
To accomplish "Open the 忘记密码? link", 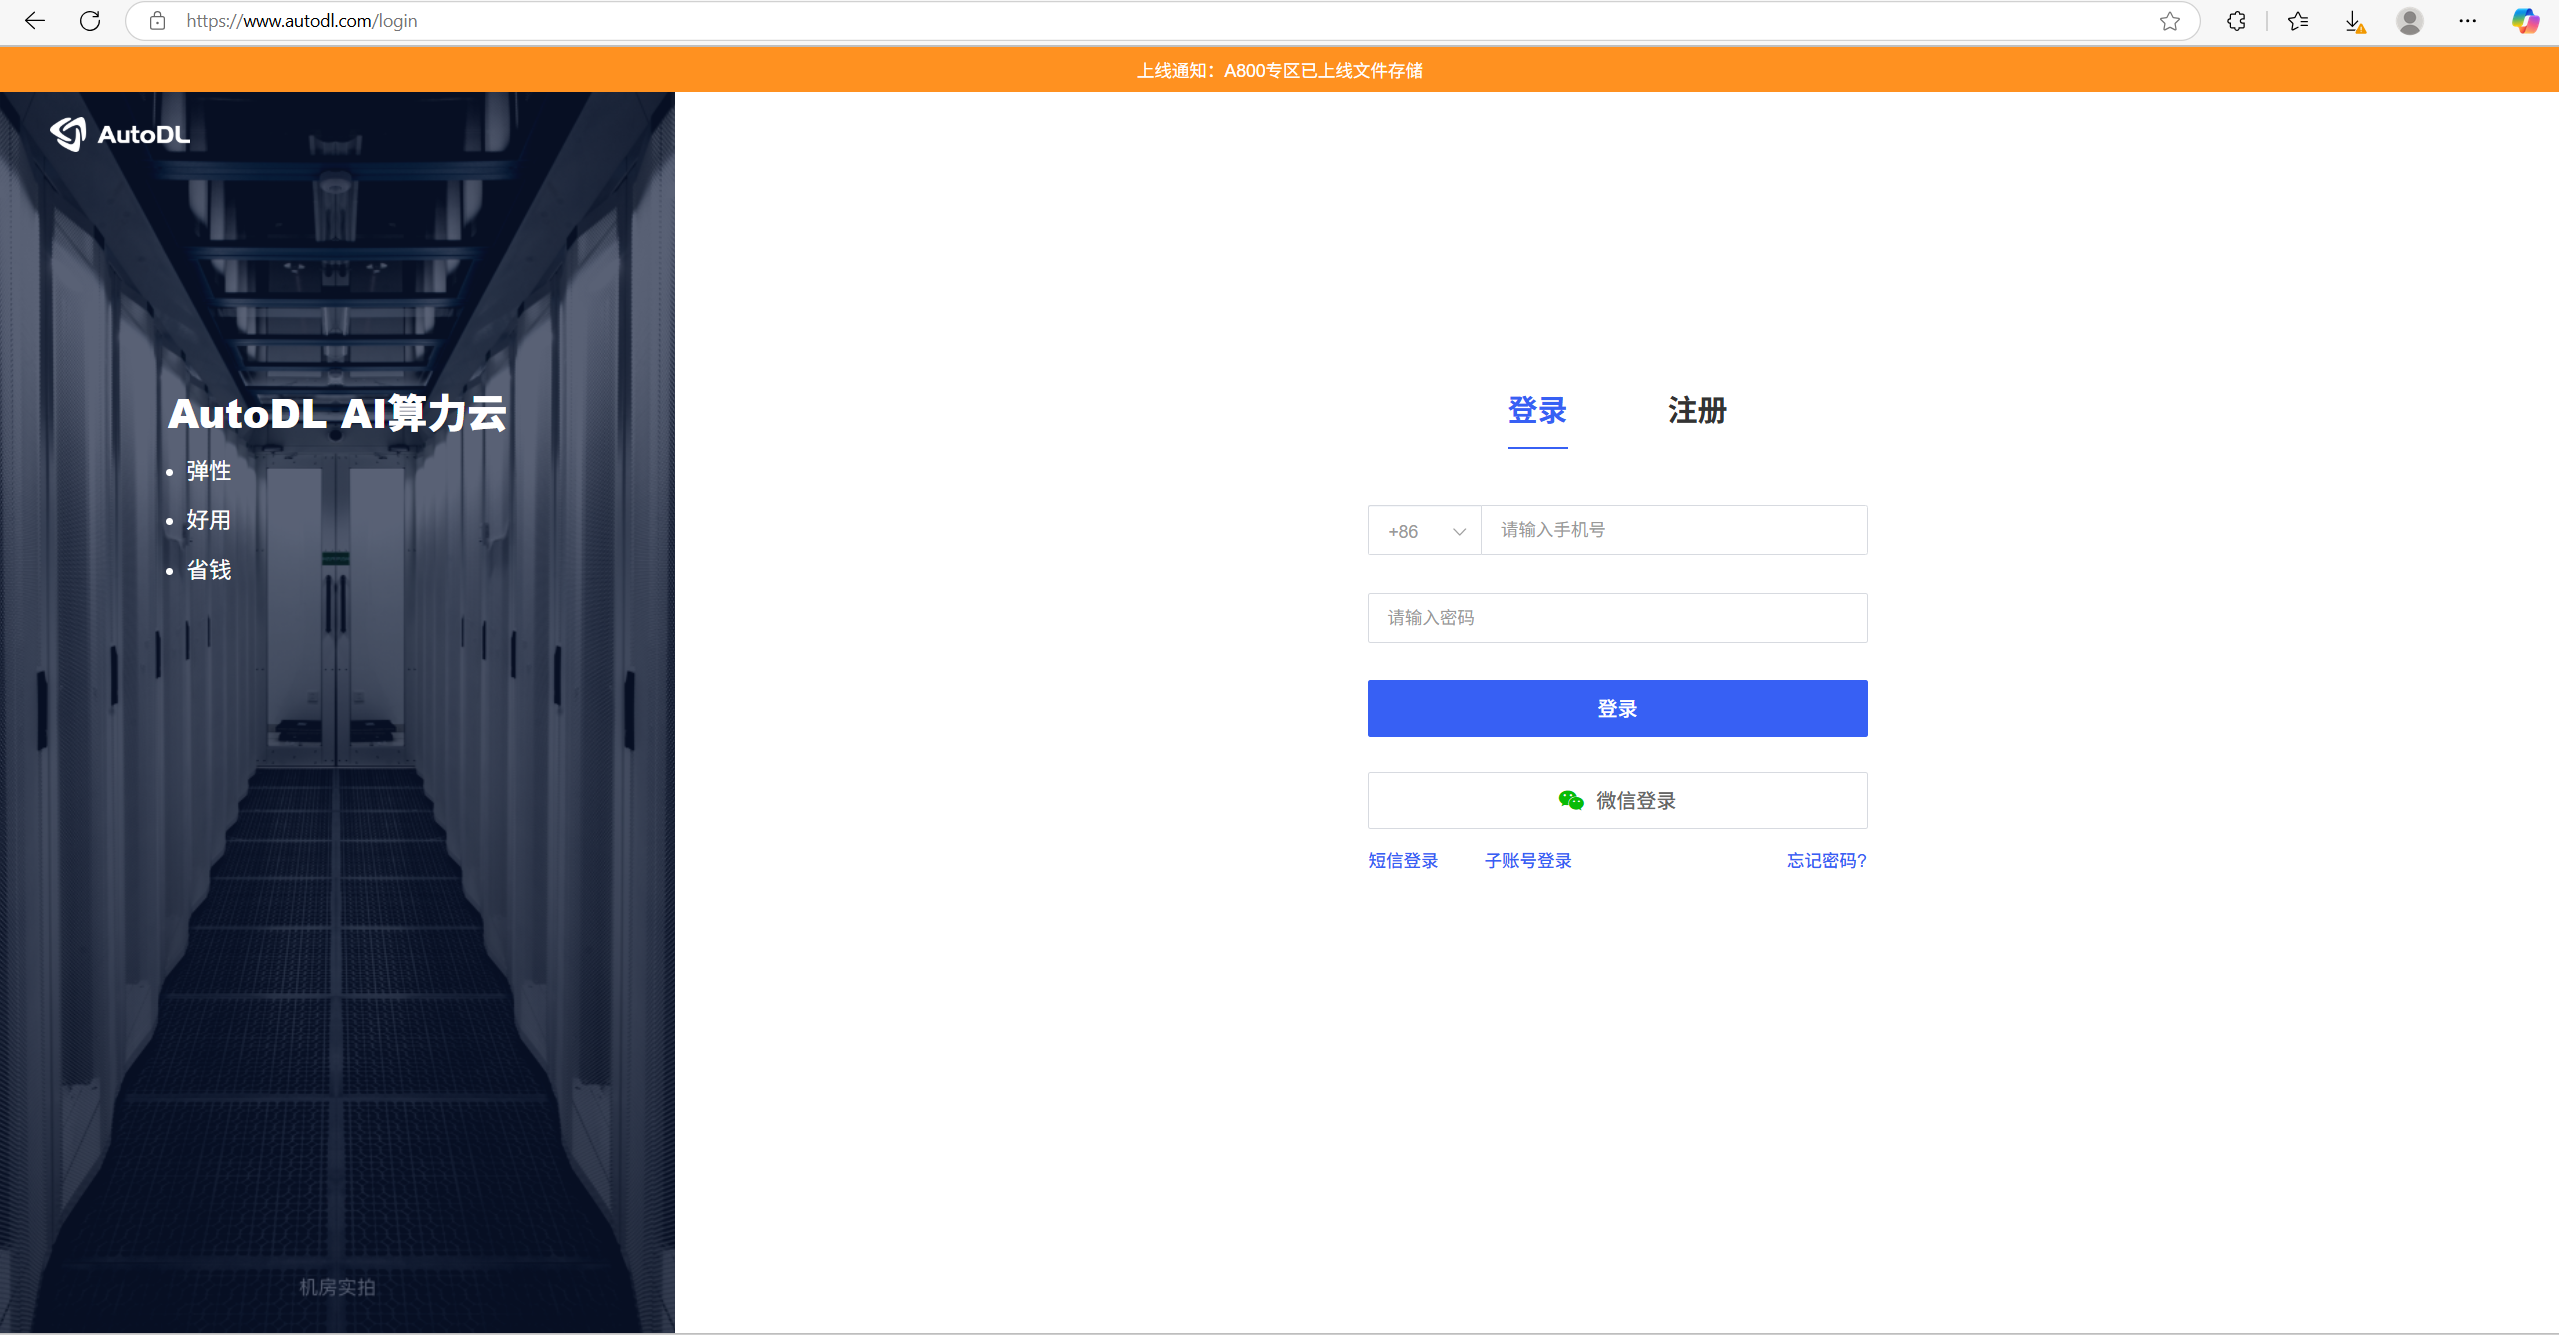I will click(1827, 861).
